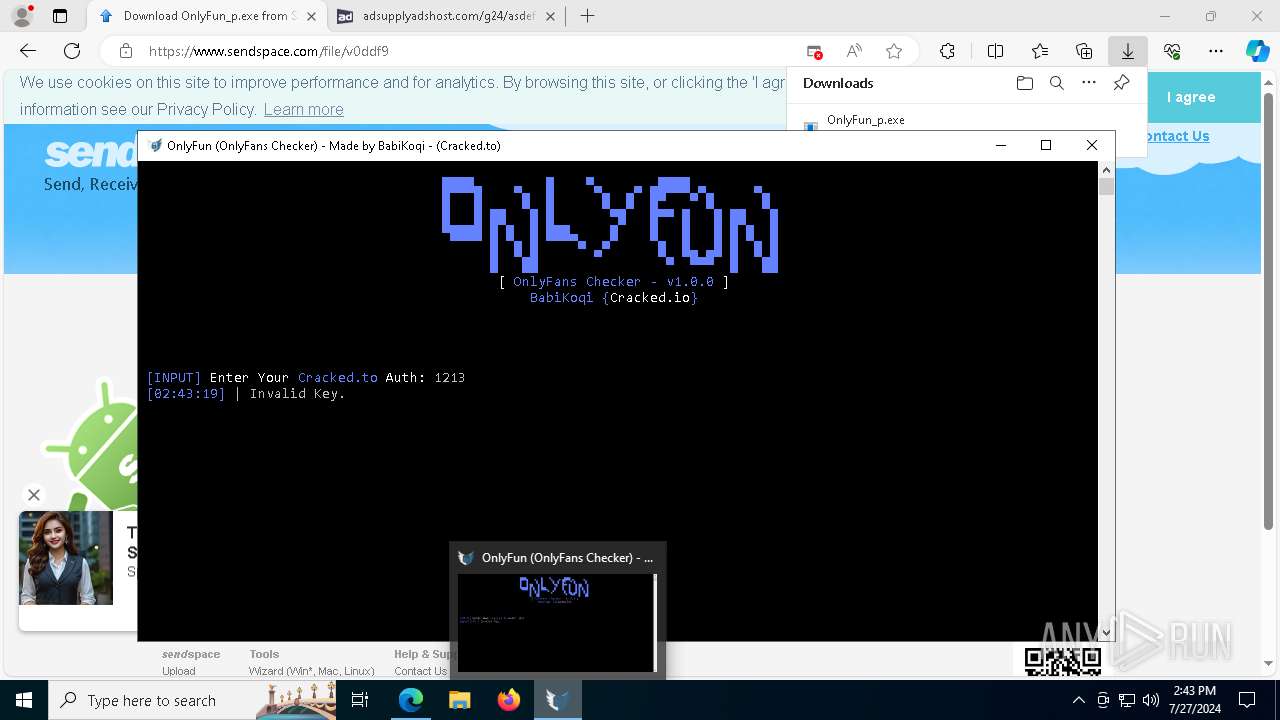Image resolution: width=1280 pixels, height=720 pixels.
Task: Click the Invalid Key message line
Action: [246, 394]
